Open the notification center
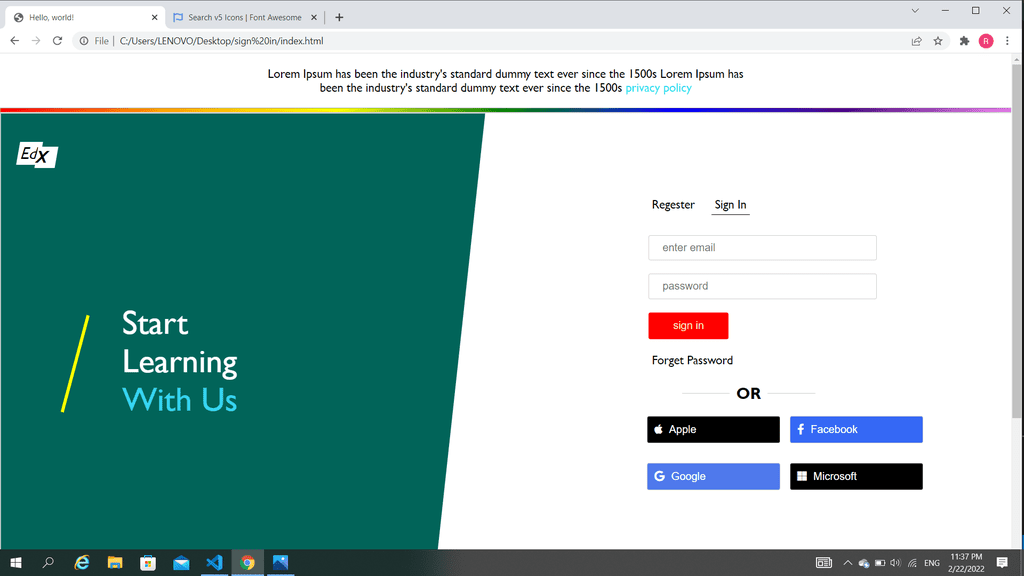The image size is (1024, 576). 1002,562
